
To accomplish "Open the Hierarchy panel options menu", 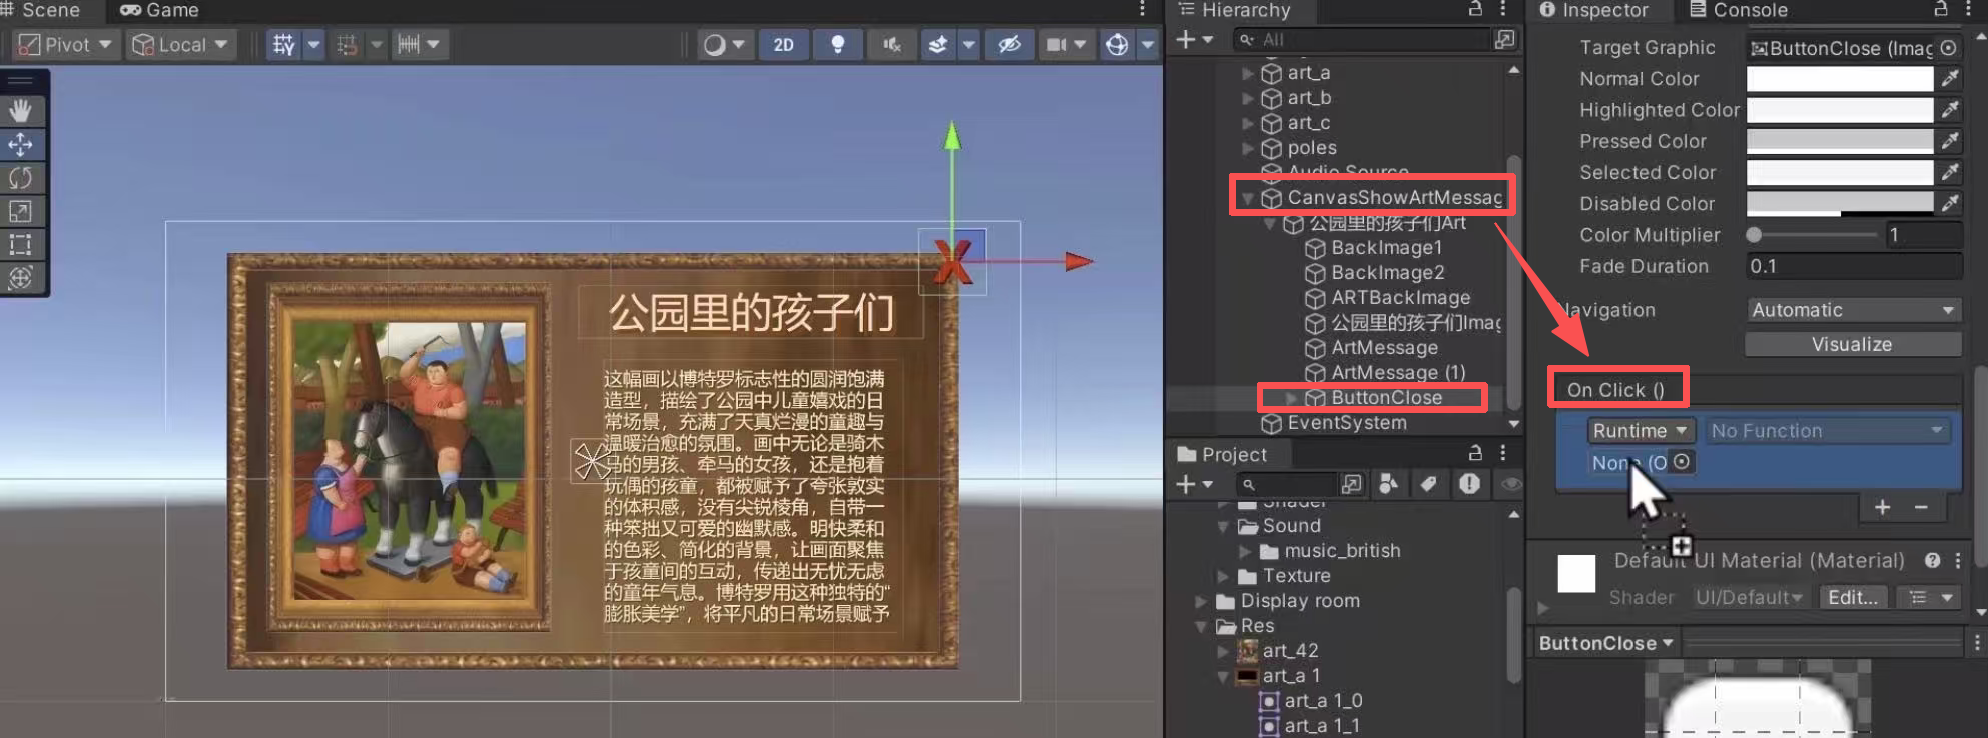I will (1503, 9).
